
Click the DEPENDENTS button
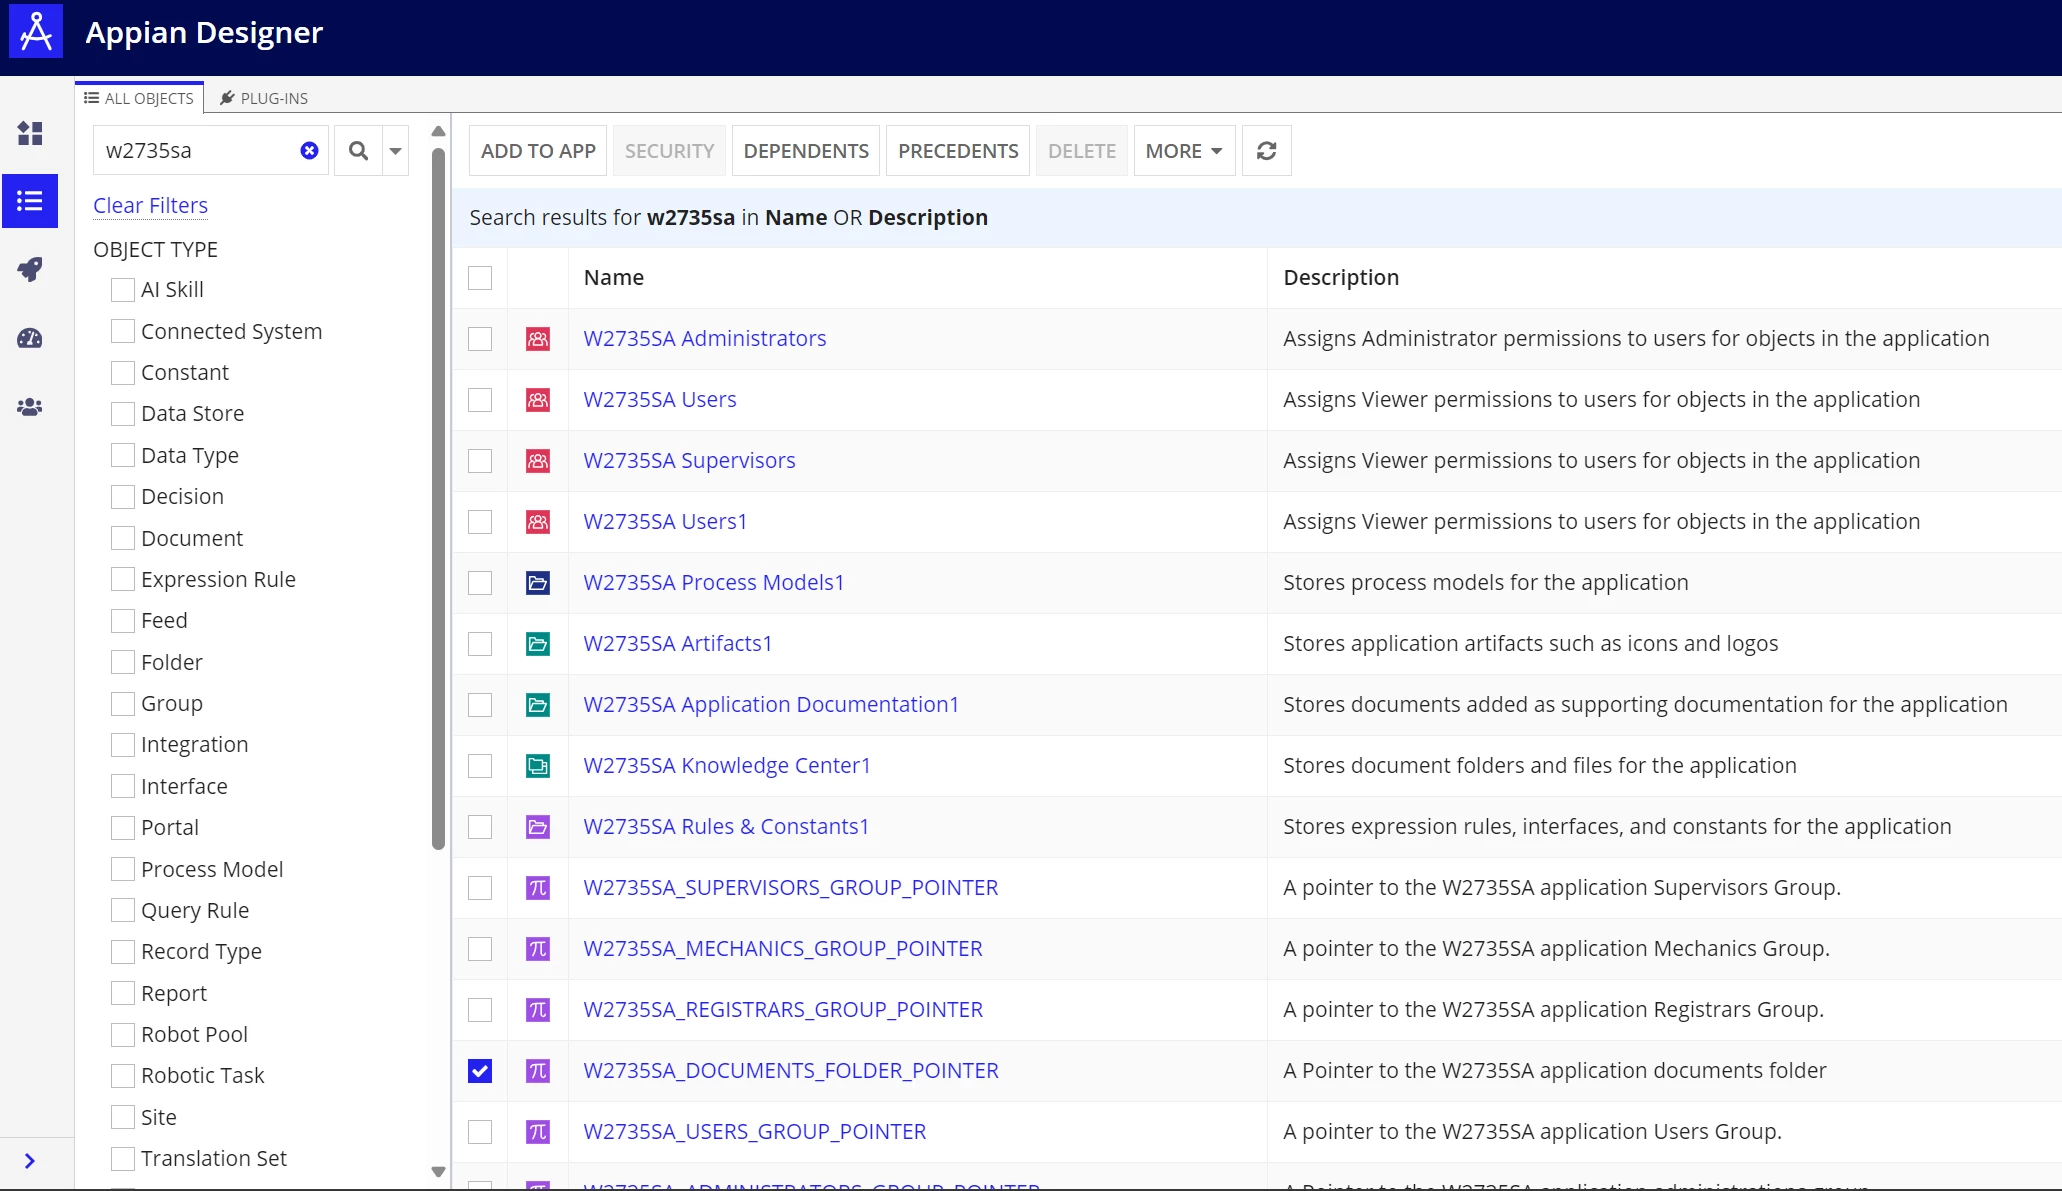pyautogui.click(x=806, y=151)
